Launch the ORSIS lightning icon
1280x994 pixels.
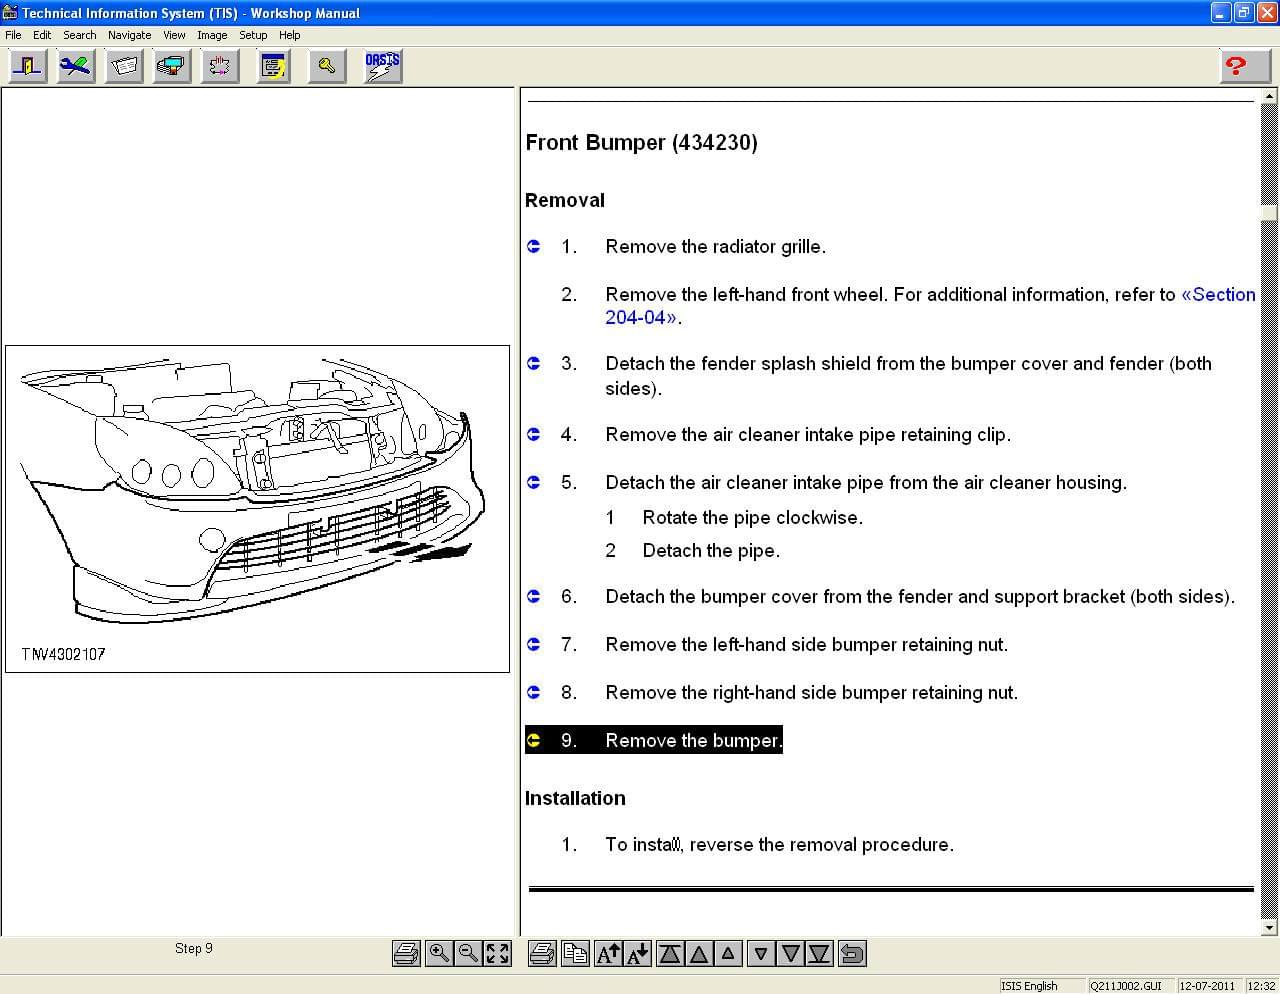tap(383, 66)
